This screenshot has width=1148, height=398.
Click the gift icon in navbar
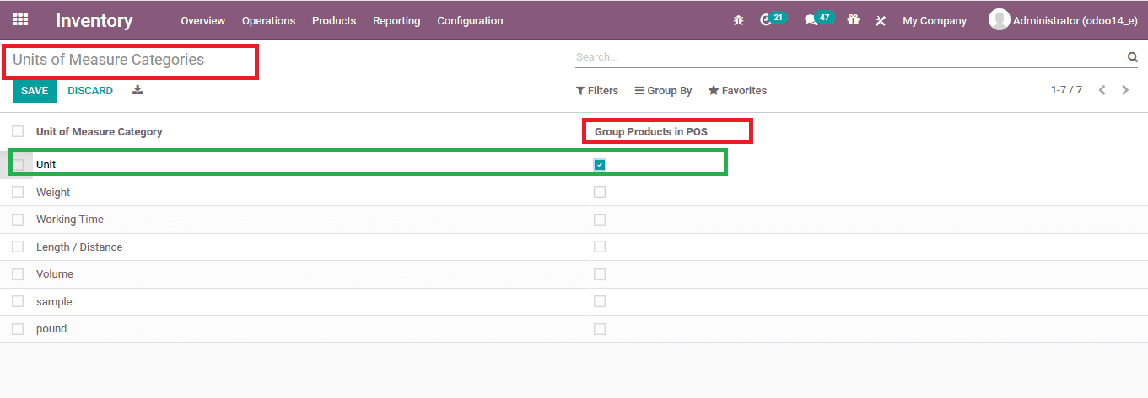[x=854, y=20]
